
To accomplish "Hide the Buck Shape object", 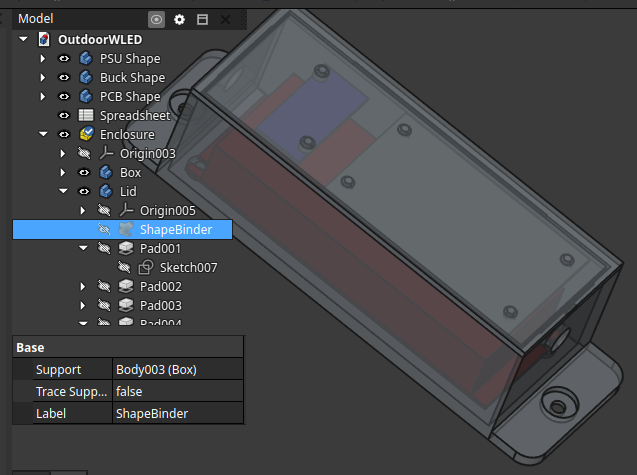I will pos(64,77).
